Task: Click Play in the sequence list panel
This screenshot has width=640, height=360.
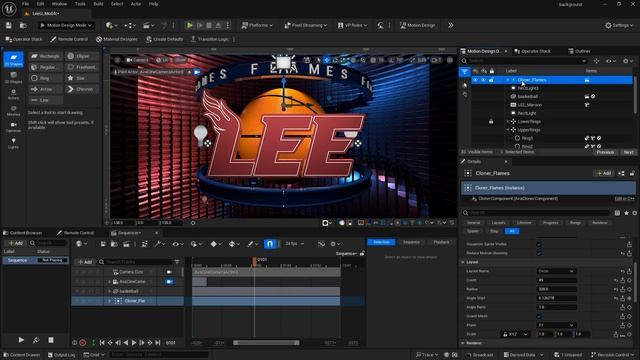Action: (21, 340)
